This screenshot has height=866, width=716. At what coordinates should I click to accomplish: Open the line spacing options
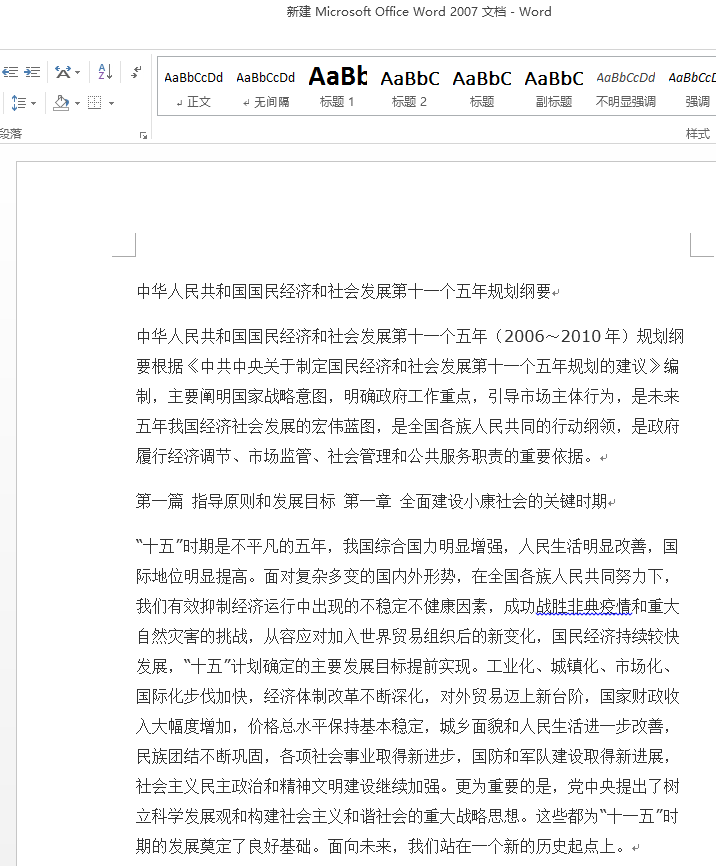pos(18,103)
